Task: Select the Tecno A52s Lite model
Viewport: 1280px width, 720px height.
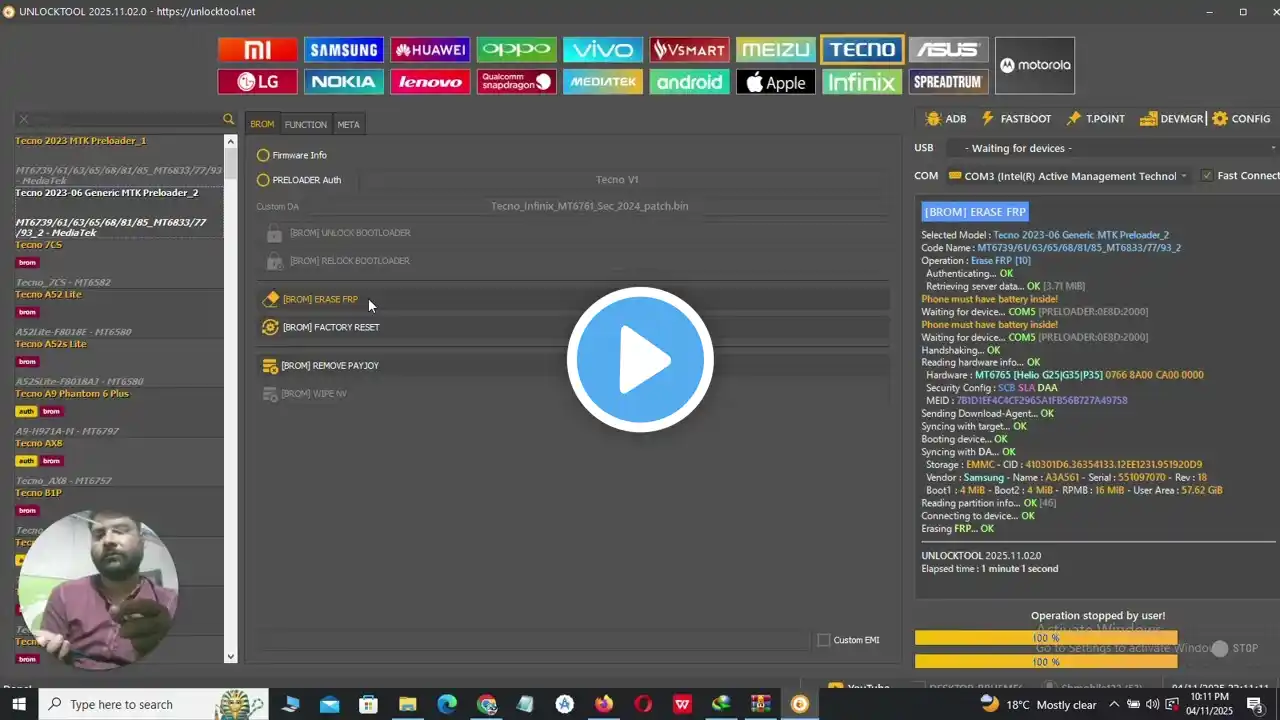Action: [118, 362]
